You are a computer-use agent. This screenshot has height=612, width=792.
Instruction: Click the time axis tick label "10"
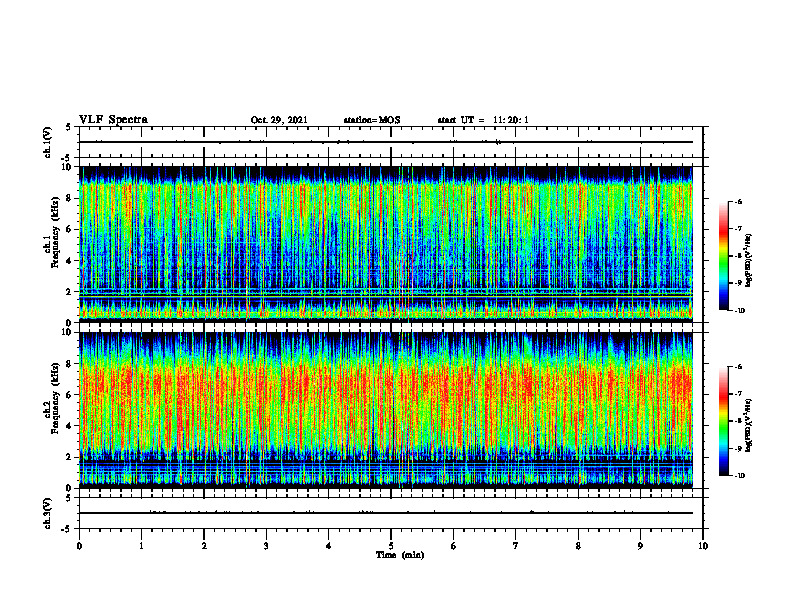(x=703, y=546)
